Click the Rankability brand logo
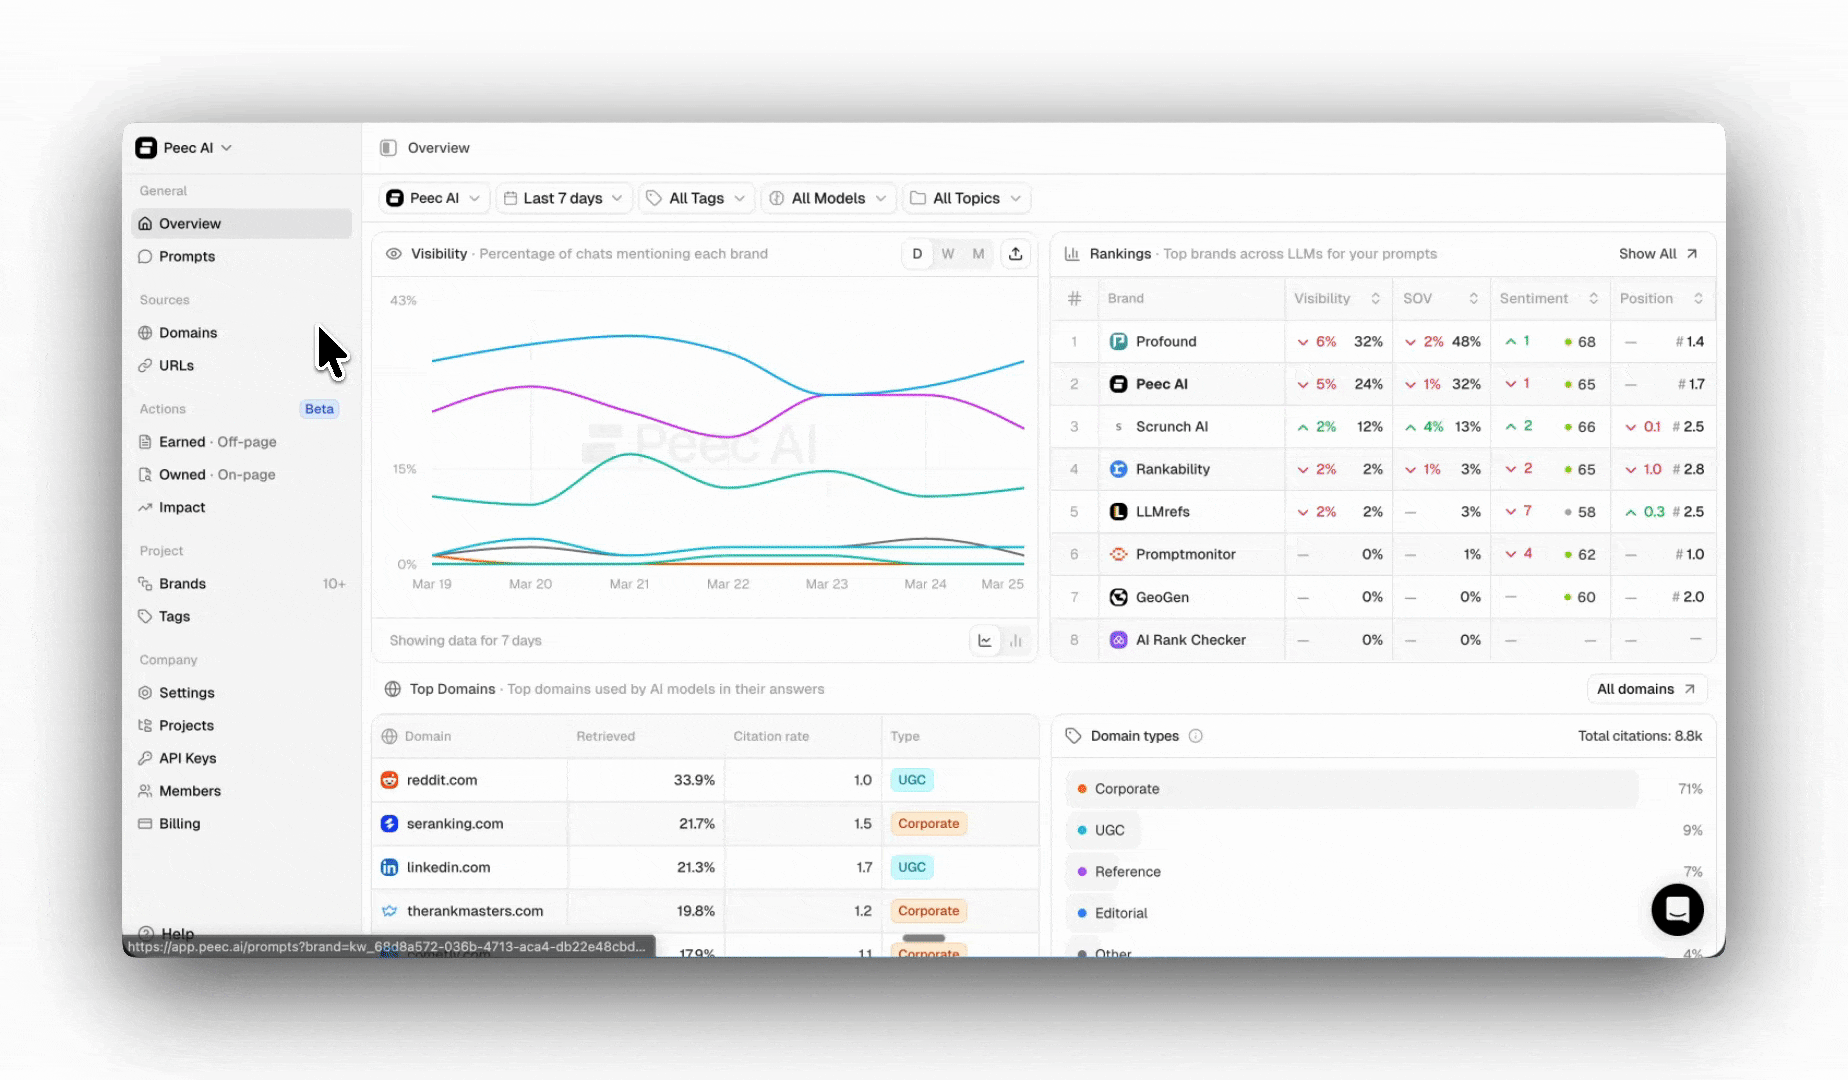The image size is (1848, 1080). tap(1119, 469)
